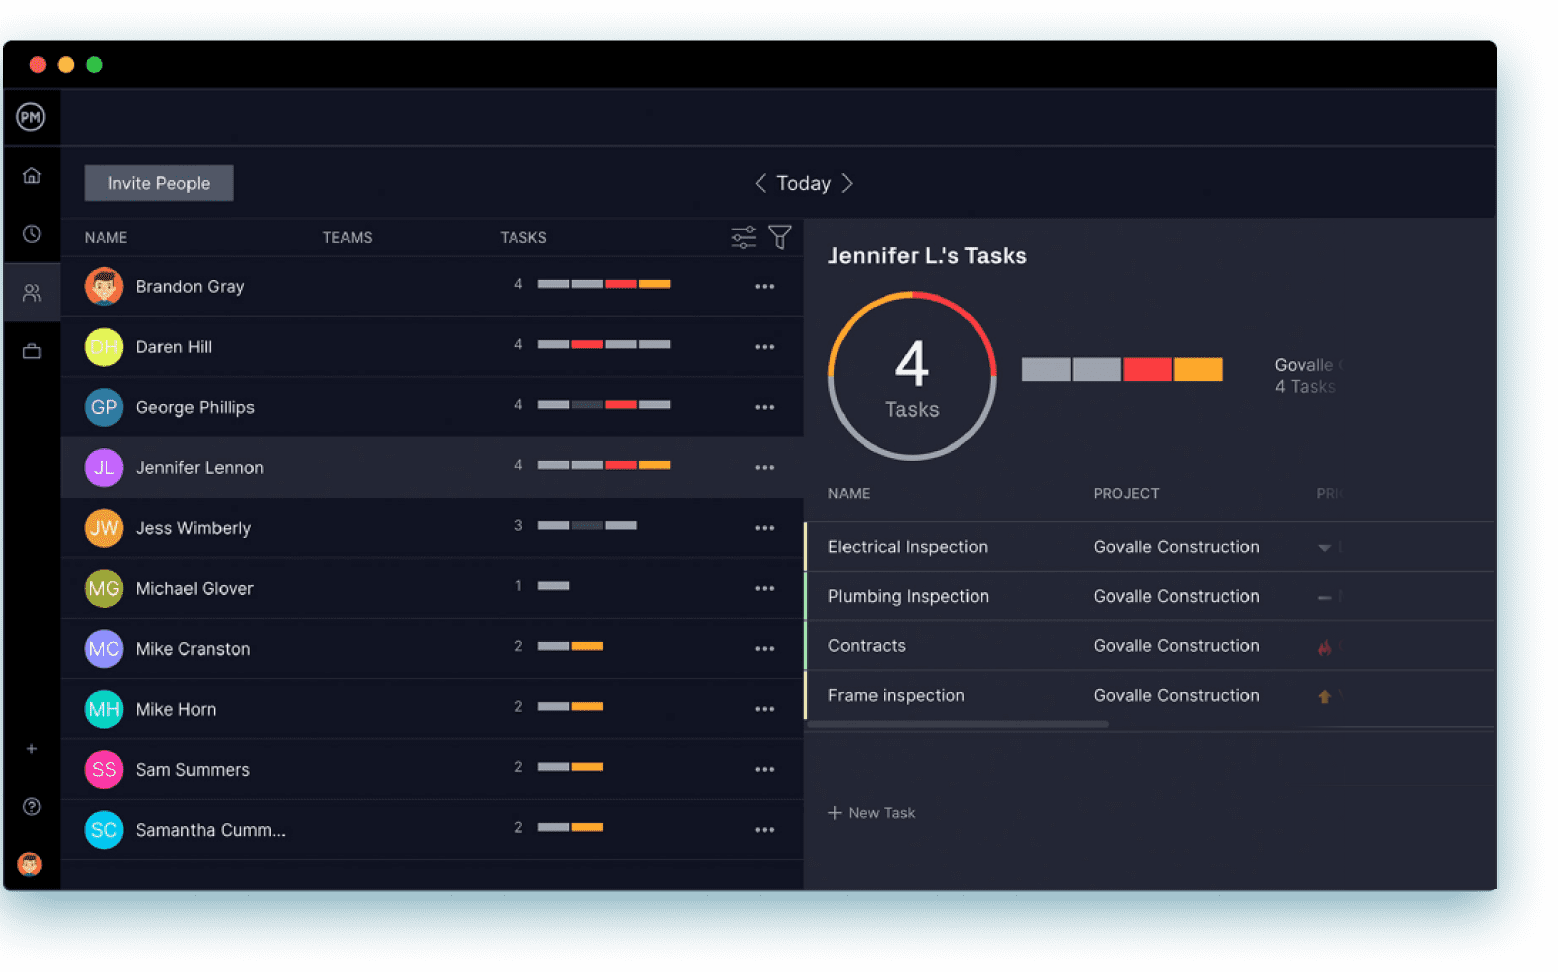Open more options for Brandon Gray
The height and width of the screenshot is (972, 1558).
[x=765, y=287]
